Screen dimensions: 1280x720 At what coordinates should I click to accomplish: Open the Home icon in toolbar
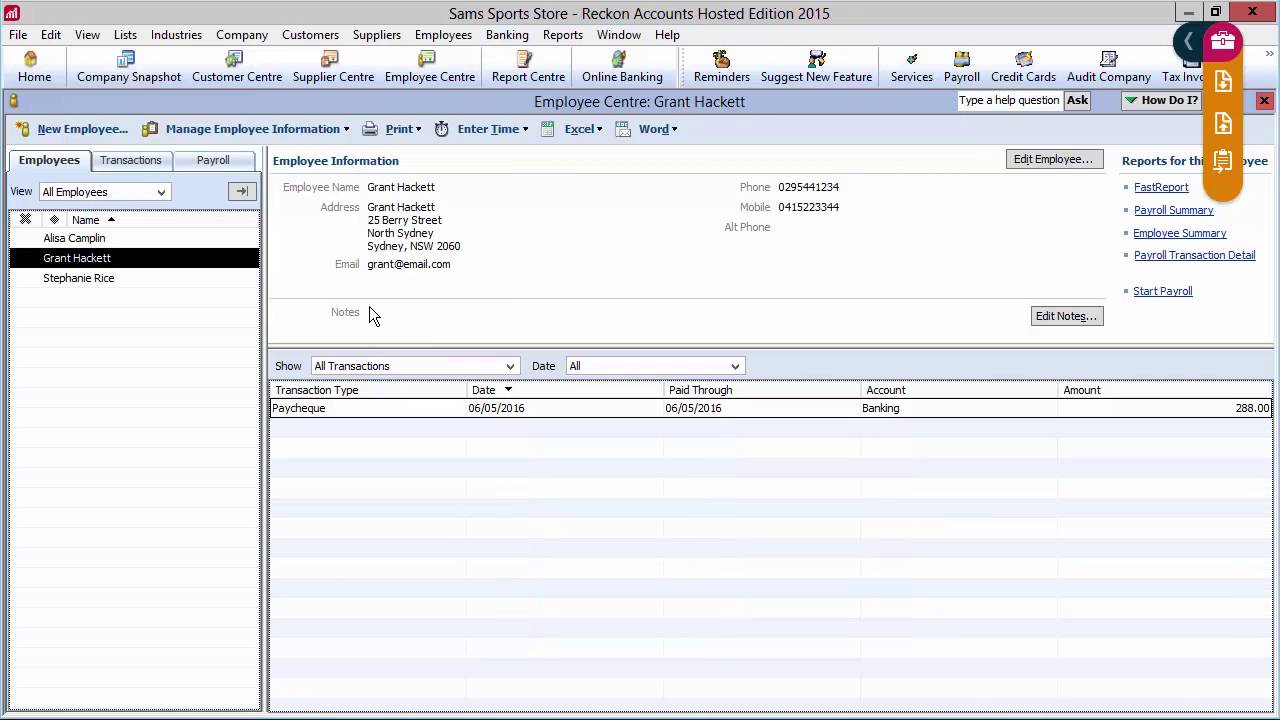pos(34,67)
